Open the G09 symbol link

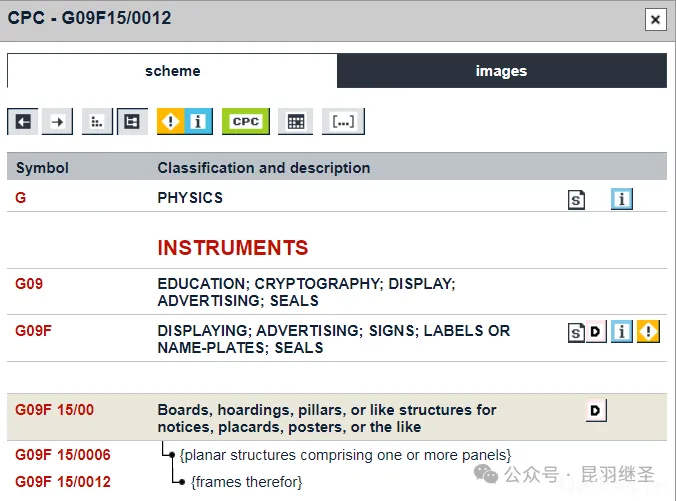pos(29,284)
